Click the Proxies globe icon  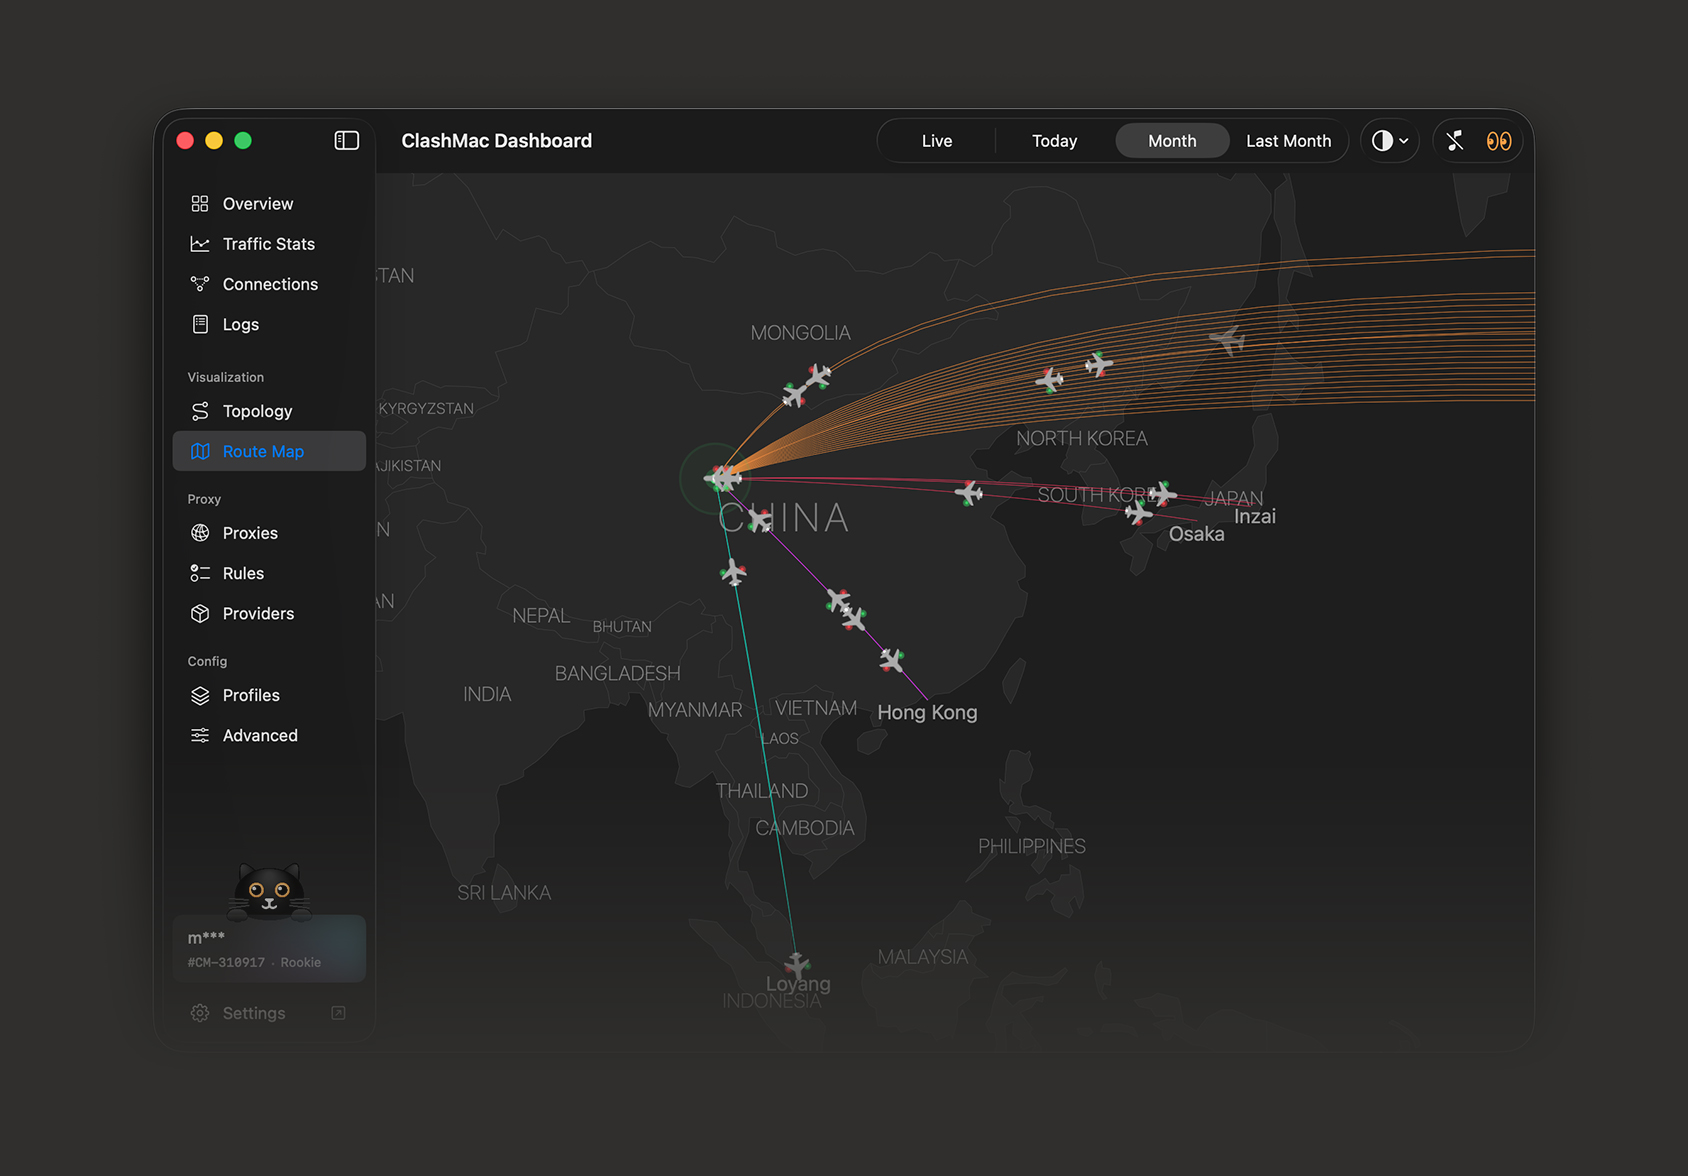pos(200,533)
